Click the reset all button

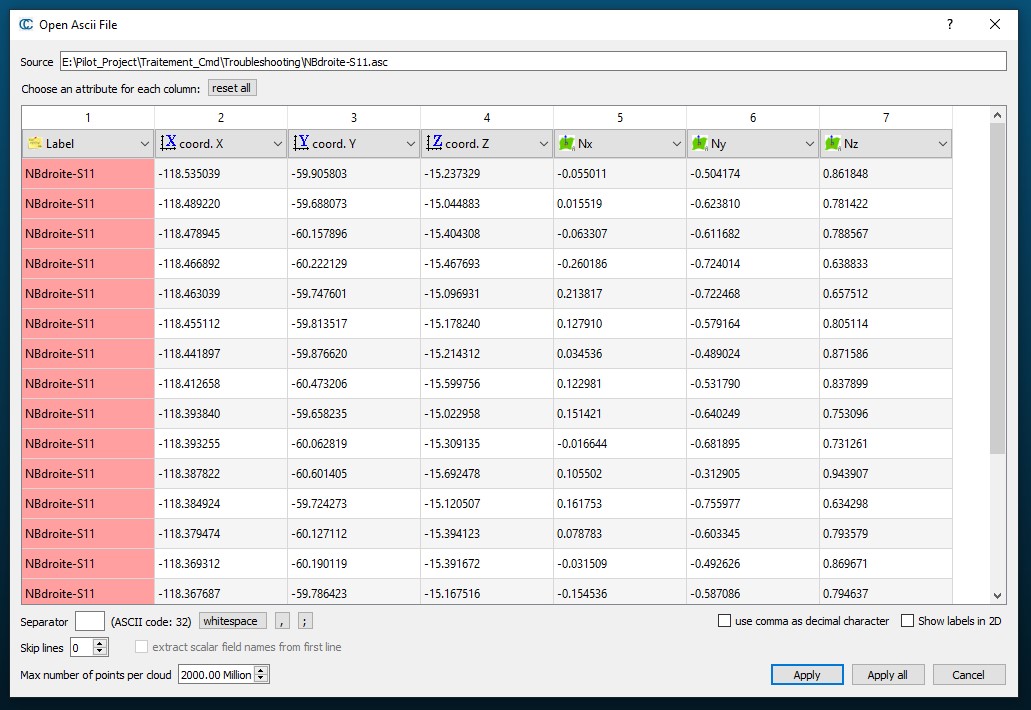coord(231,87)
